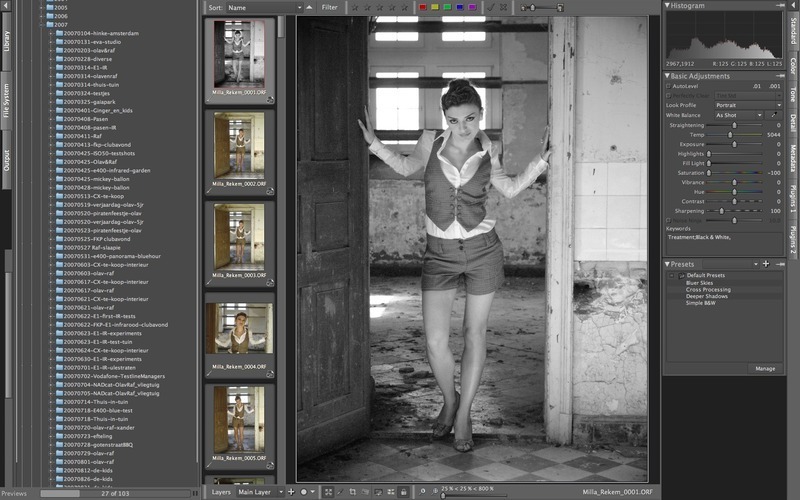Screen dimensions: 800x500
Task: Collapse the Basic Adjustments panel triangle
Action: (x=667, y=76)
